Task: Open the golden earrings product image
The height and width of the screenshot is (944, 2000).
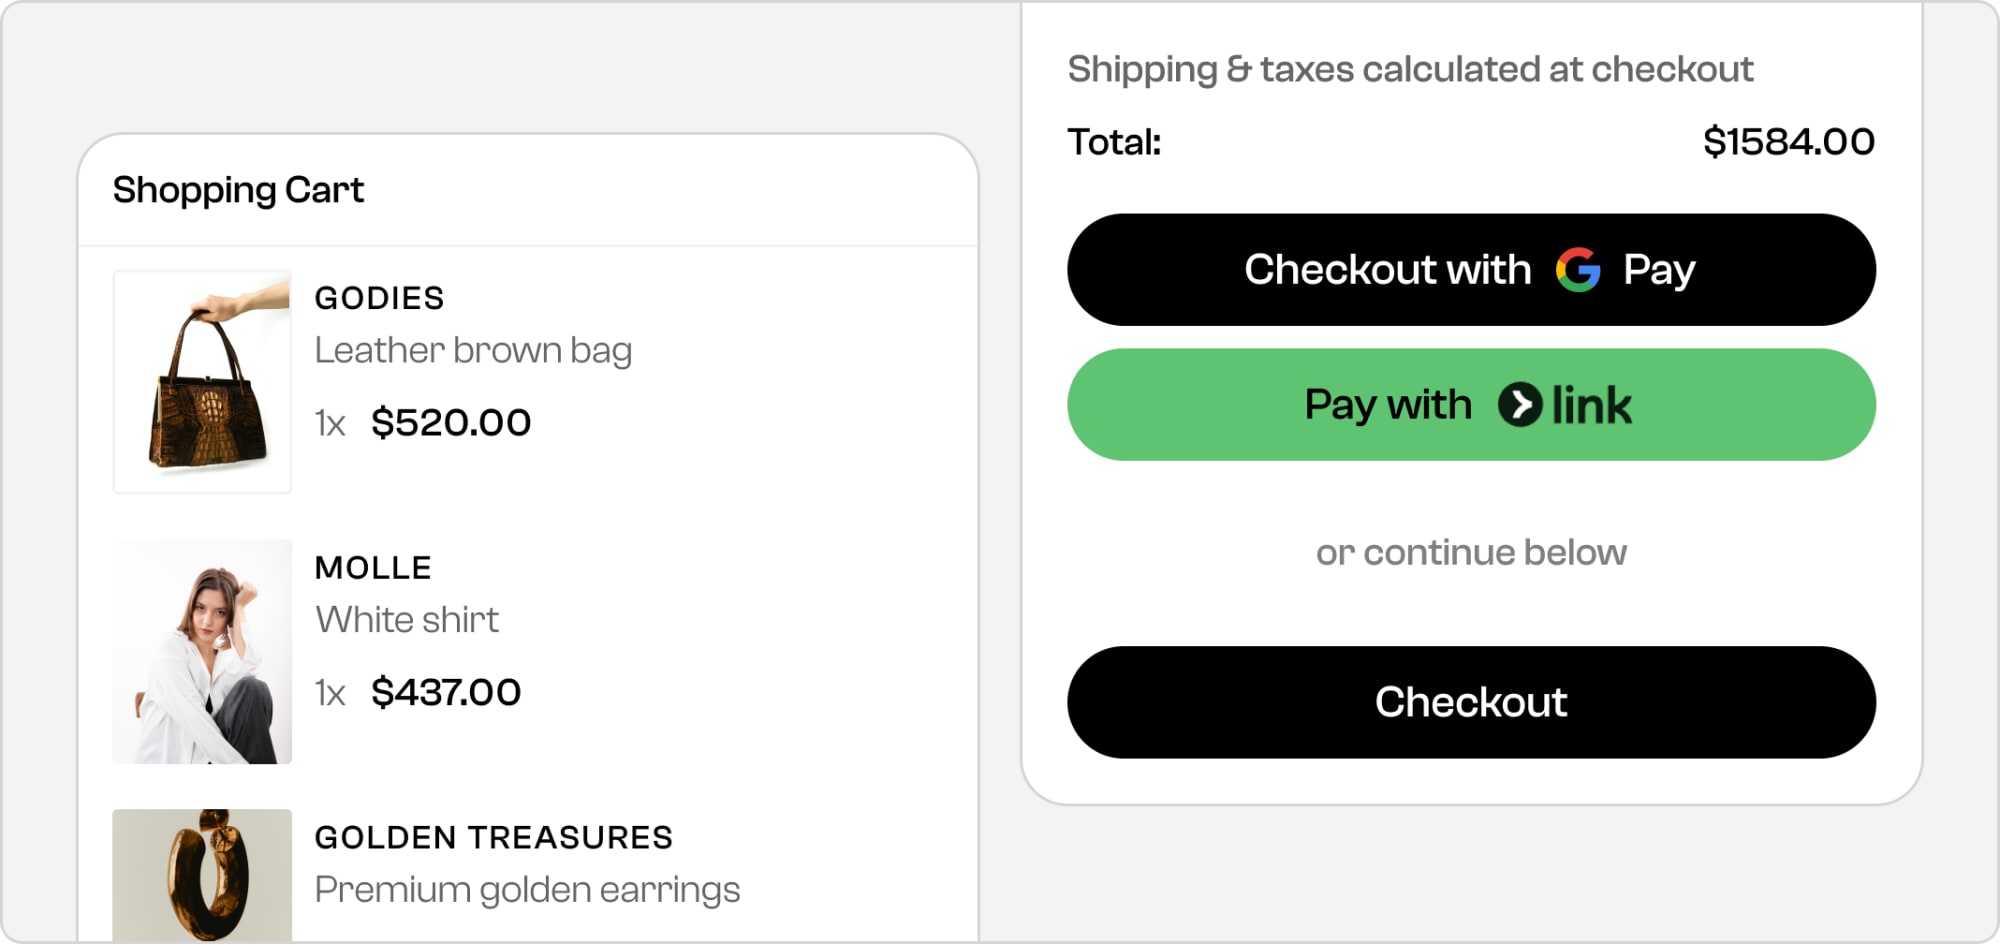Action: click(202, 874)
